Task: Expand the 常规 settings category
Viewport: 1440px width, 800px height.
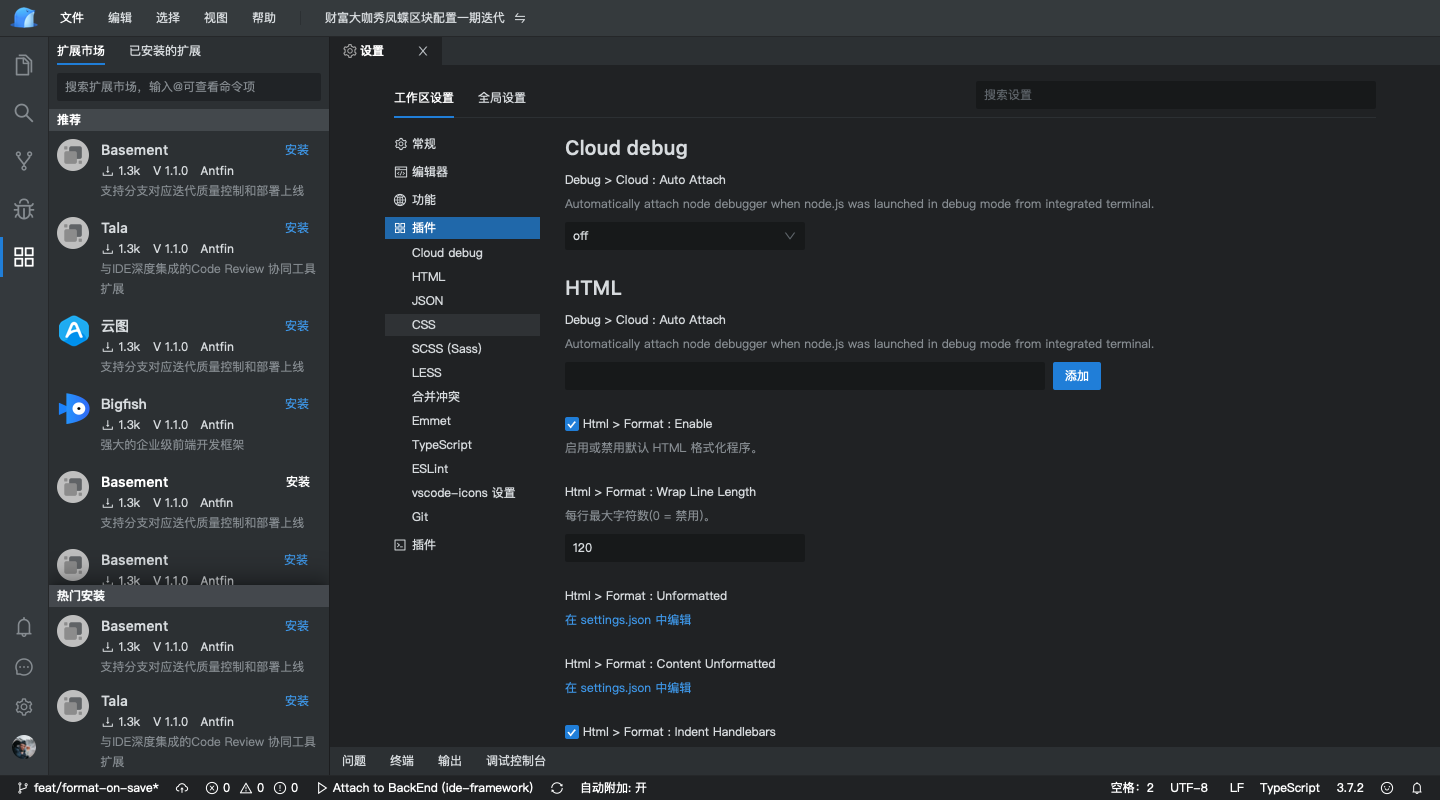Action: point(462,144)
